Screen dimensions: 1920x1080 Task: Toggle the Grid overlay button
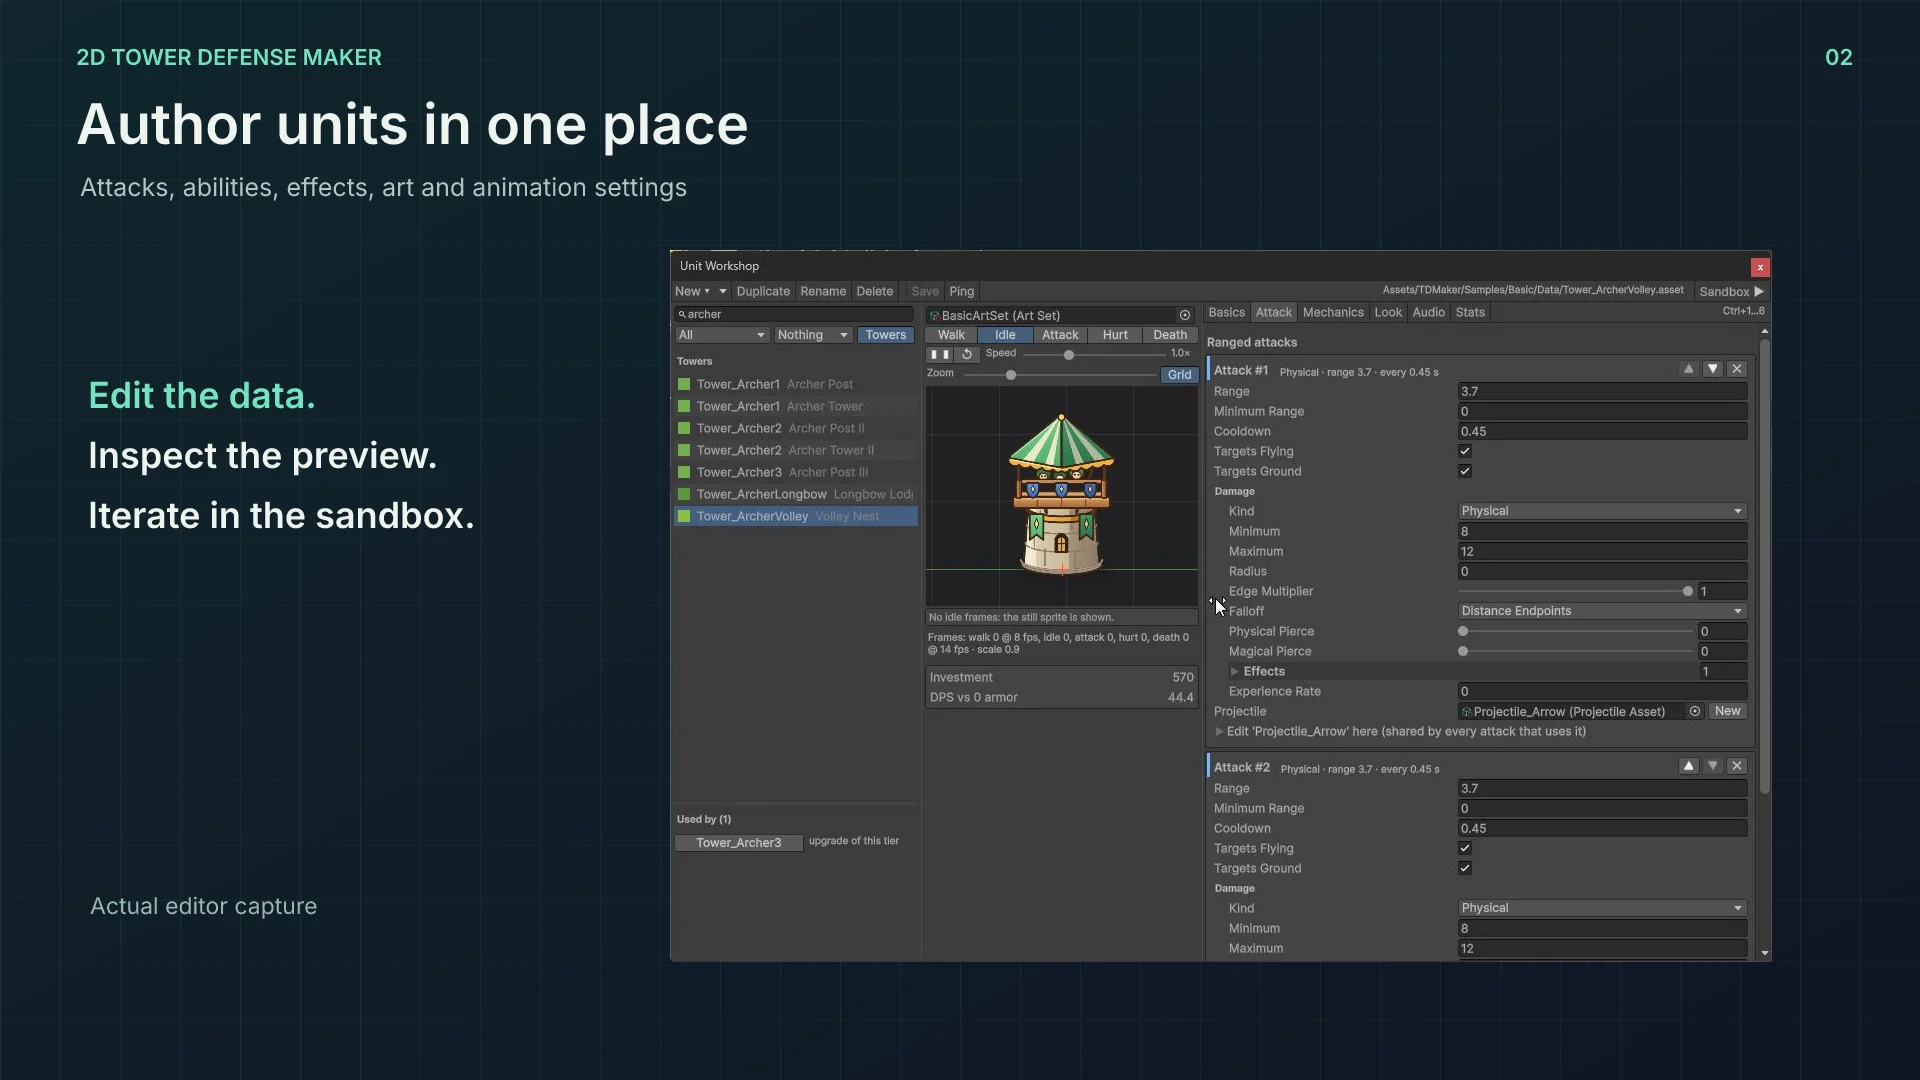point(1179,375)
